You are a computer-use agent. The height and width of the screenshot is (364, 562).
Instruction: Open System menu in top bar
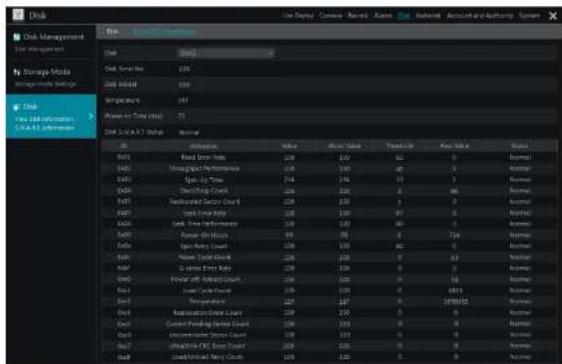point(529,15)
